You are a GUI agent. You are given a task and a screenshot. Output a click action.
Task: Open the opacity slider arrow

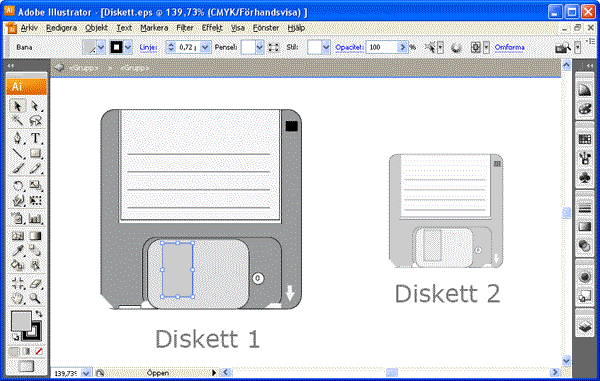click(403, 47)
